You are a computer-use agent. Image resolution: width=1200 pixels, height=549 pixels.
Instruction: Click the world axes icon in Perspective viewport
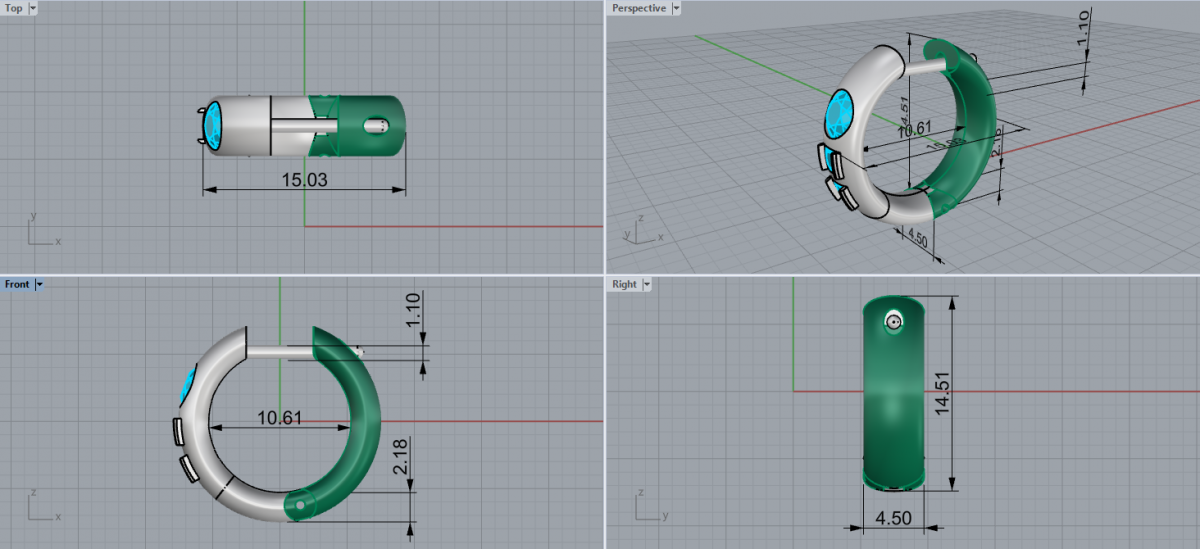click(x=640, y=230)
